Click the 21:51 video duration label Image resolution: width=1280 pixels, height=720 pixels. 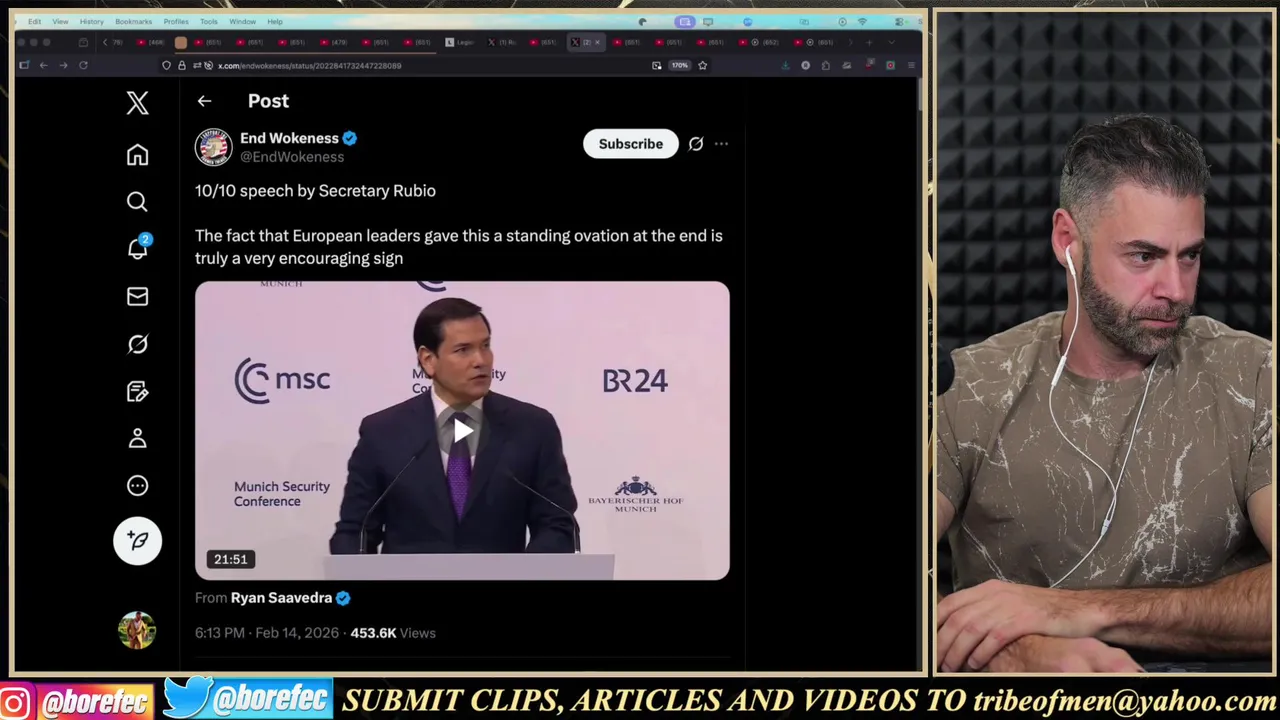tap(230, 559)
